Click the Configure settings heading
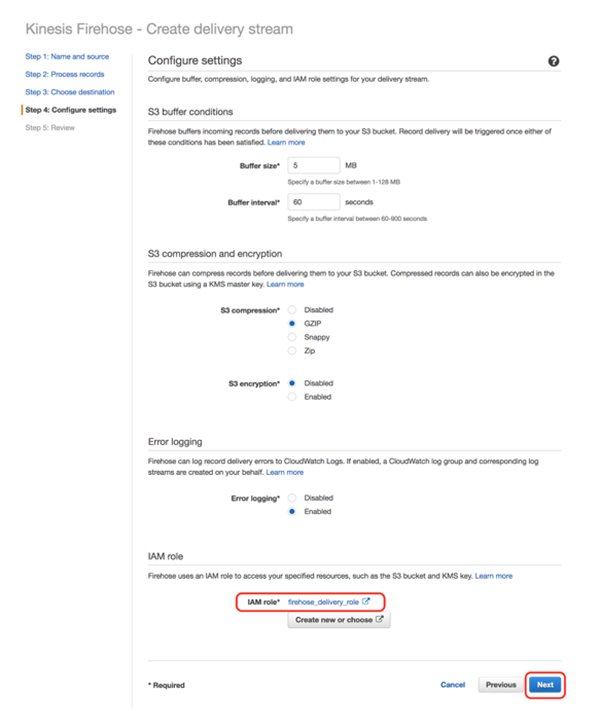Screen dimensions: 600x711 click(195, 60)
